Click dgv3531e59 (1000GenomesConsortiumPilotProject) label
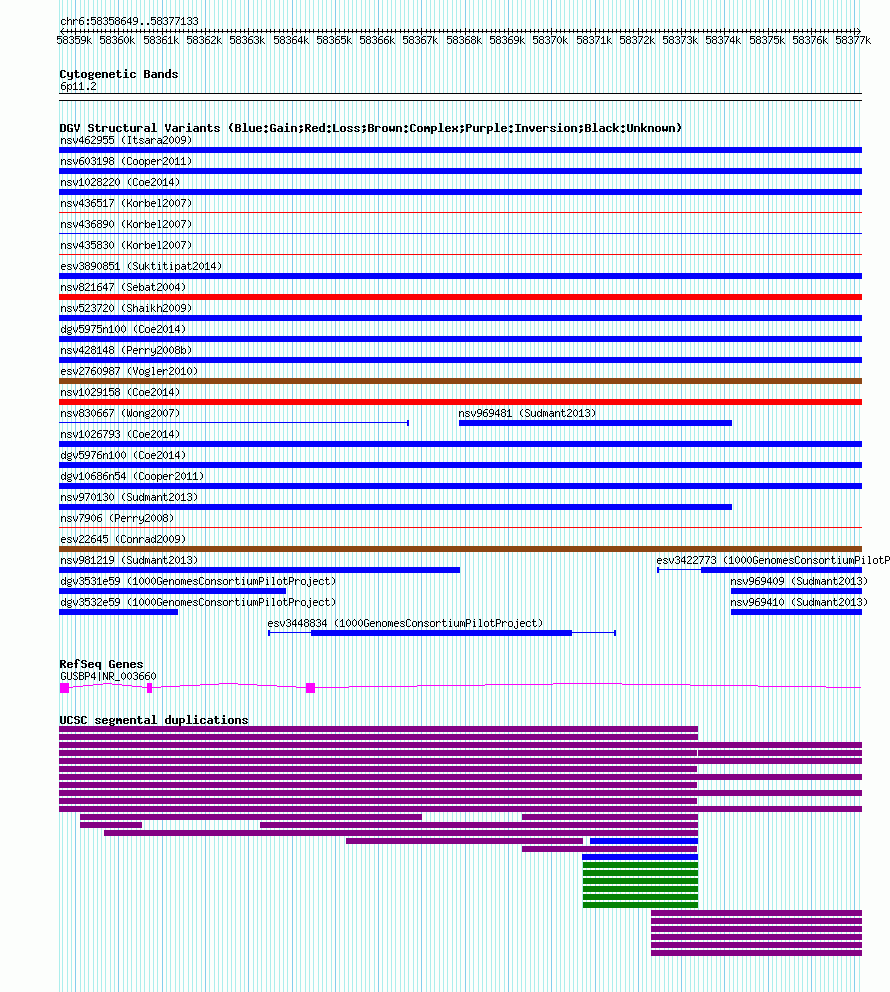This screenshot has width=890, height=992. pyautogui.click(x=198, y=581)
